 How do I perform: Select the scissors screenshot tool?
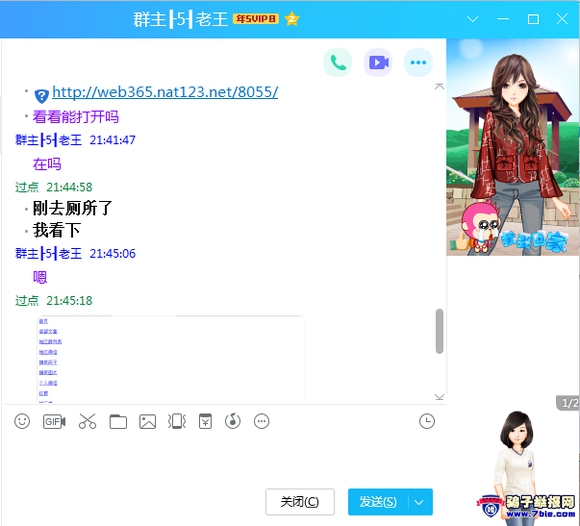click(87, 421)
